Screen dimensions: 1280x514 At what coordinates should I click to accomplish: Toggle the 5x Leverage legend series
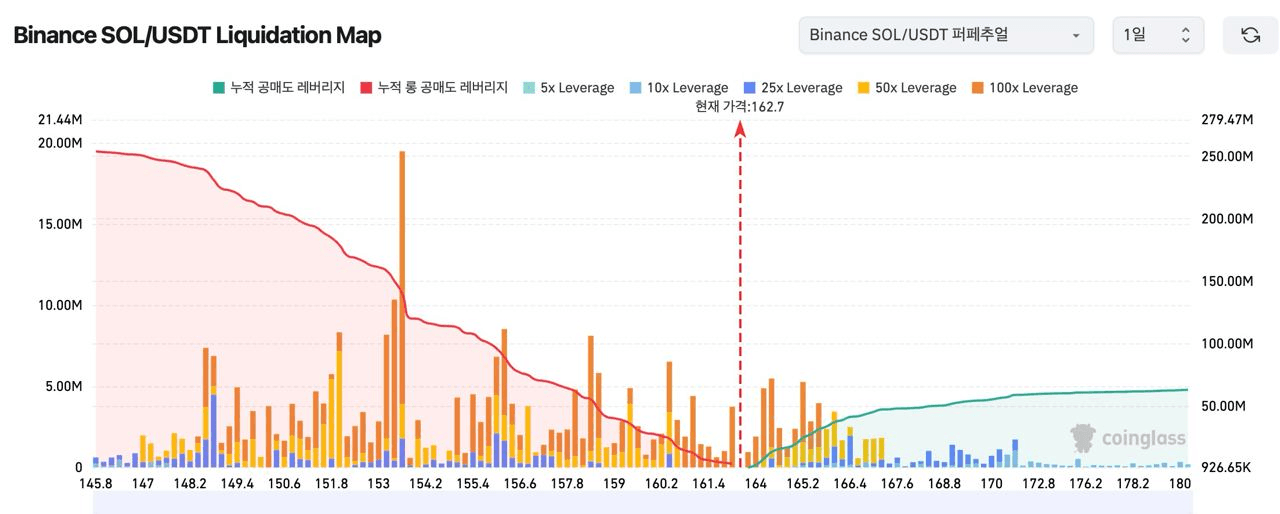568,88
